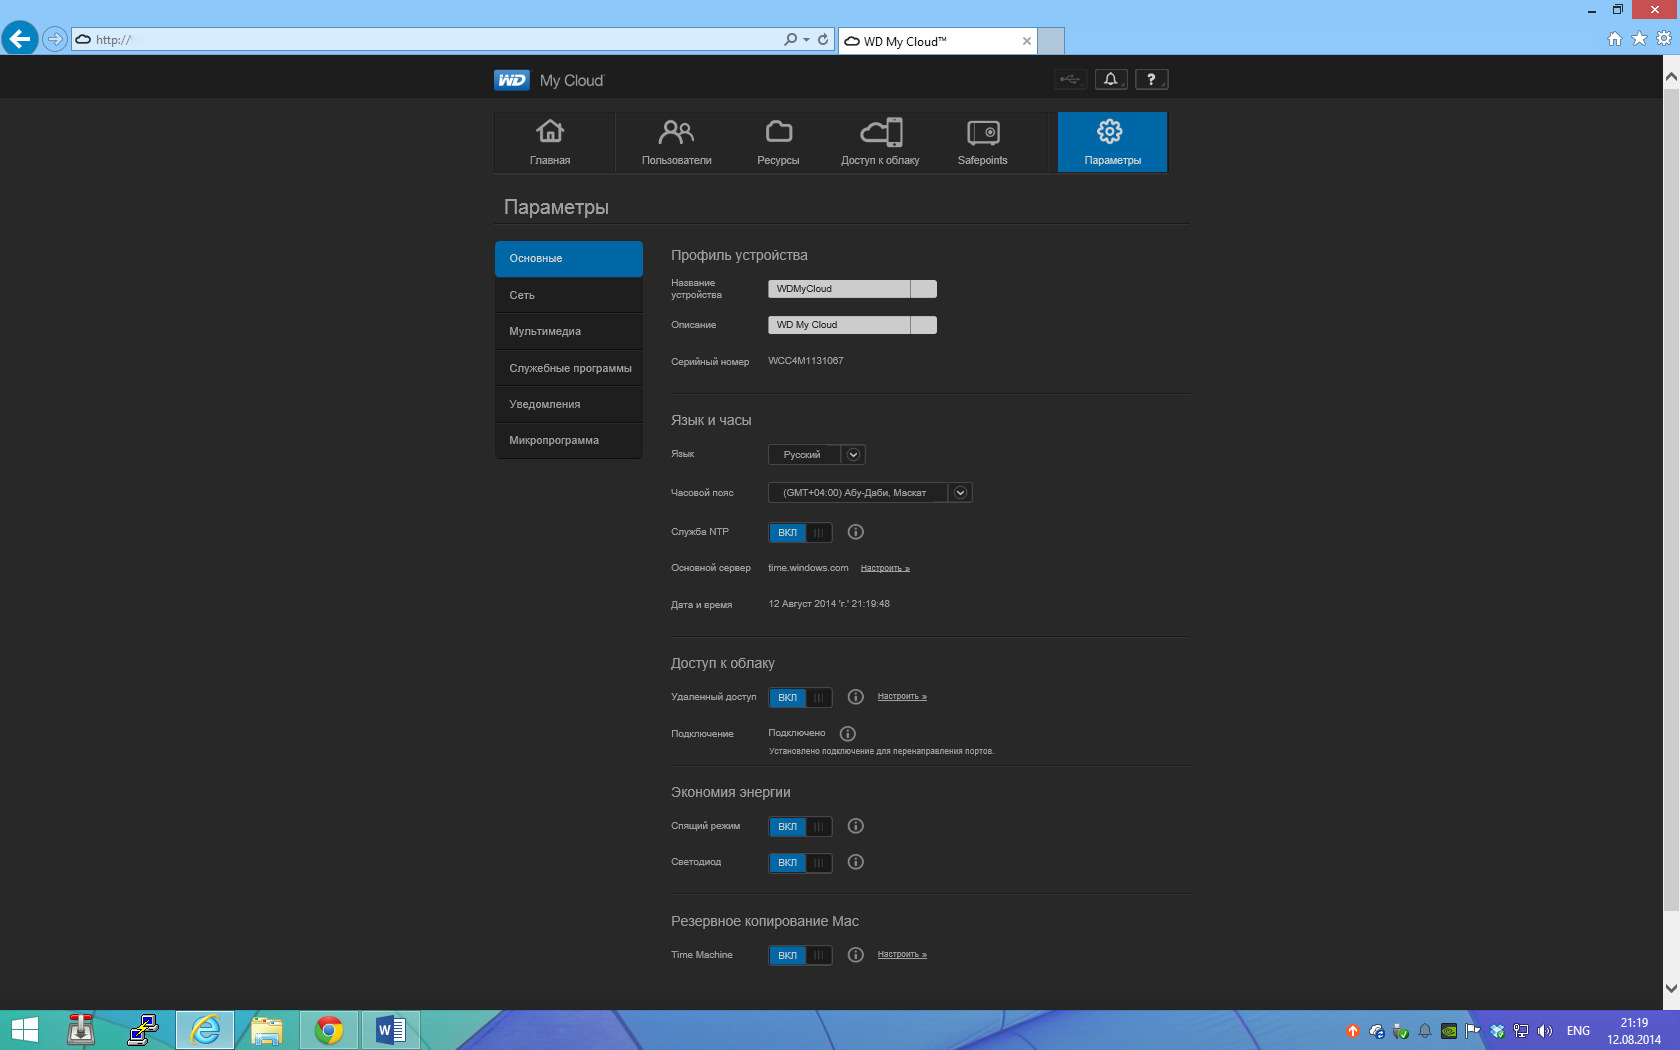Select Сеть in settings sidebar

[568, 295]
